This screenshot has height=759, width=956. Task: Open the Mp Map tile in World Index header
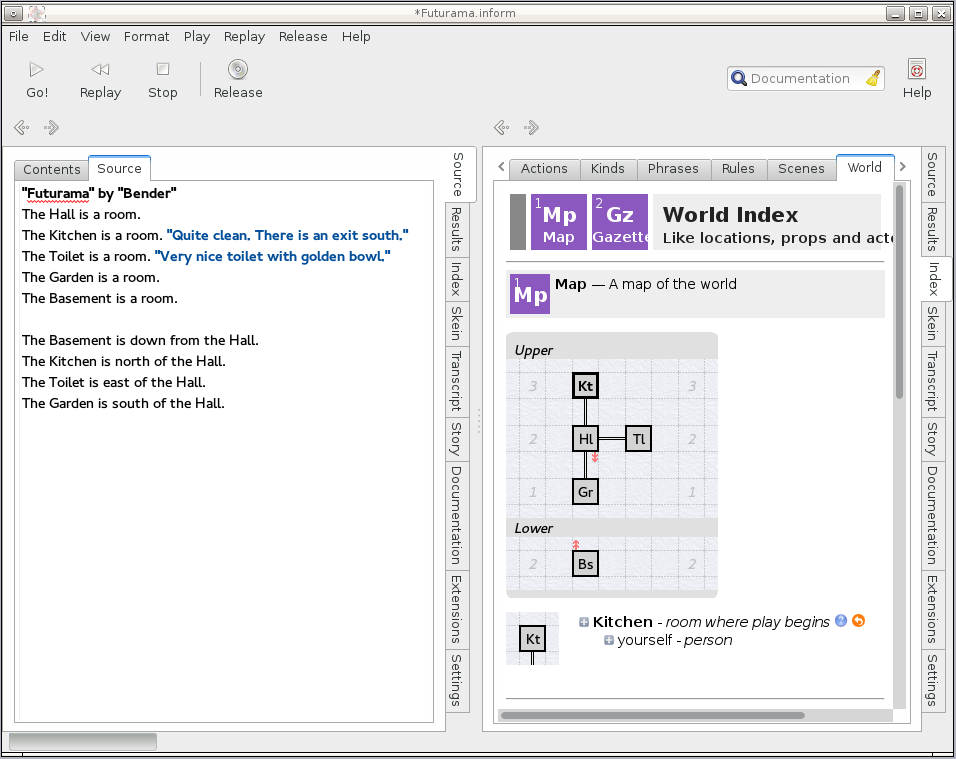click(559, 222)
